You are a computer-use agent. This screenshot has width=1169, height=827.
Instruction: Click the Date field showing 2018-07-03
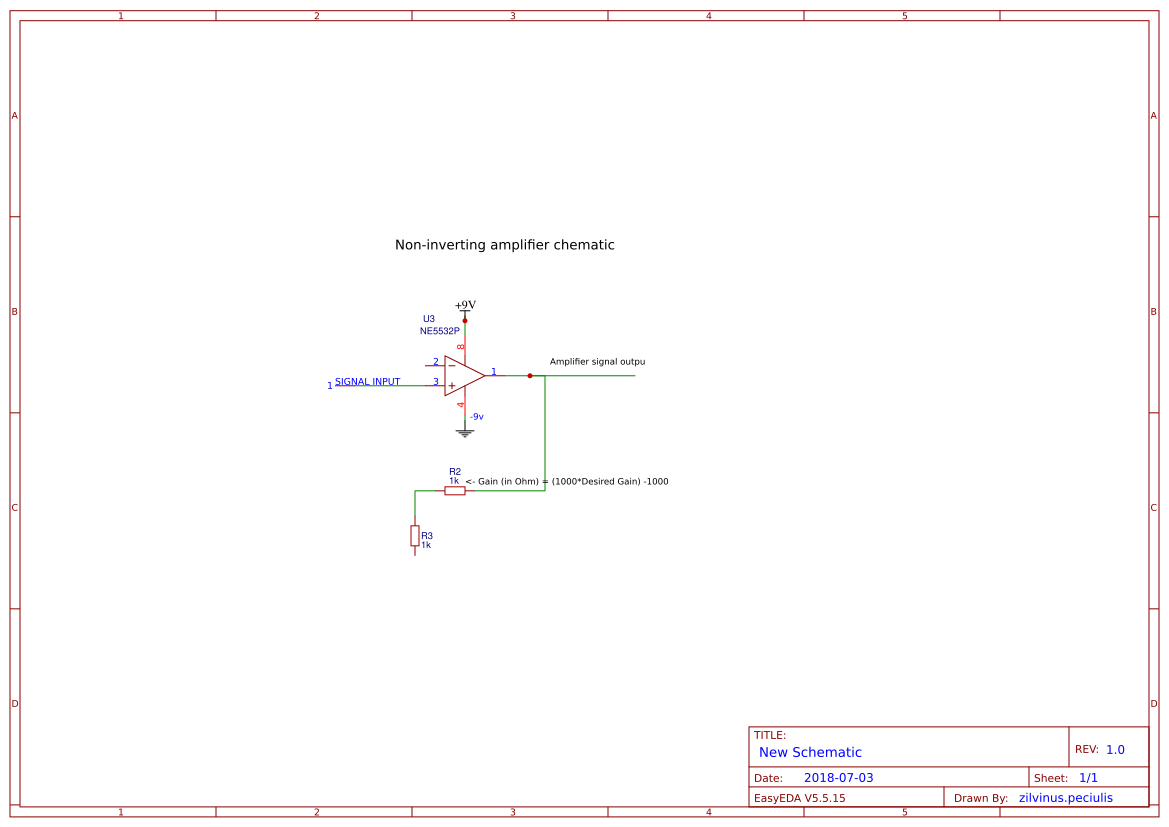click(x=840, y=776)
